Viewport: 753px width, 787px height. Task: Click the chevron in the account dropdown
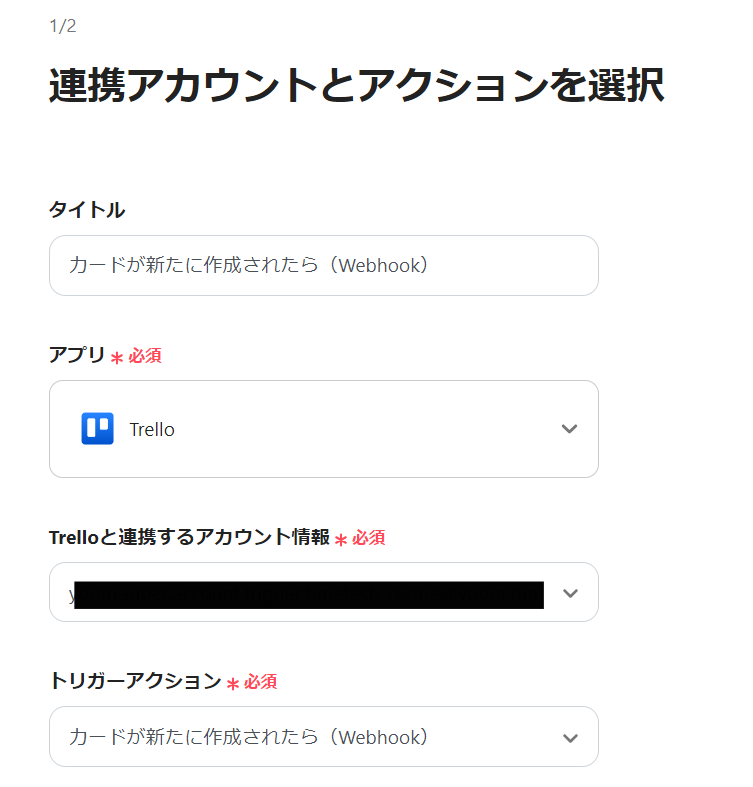tap(570, 593)
